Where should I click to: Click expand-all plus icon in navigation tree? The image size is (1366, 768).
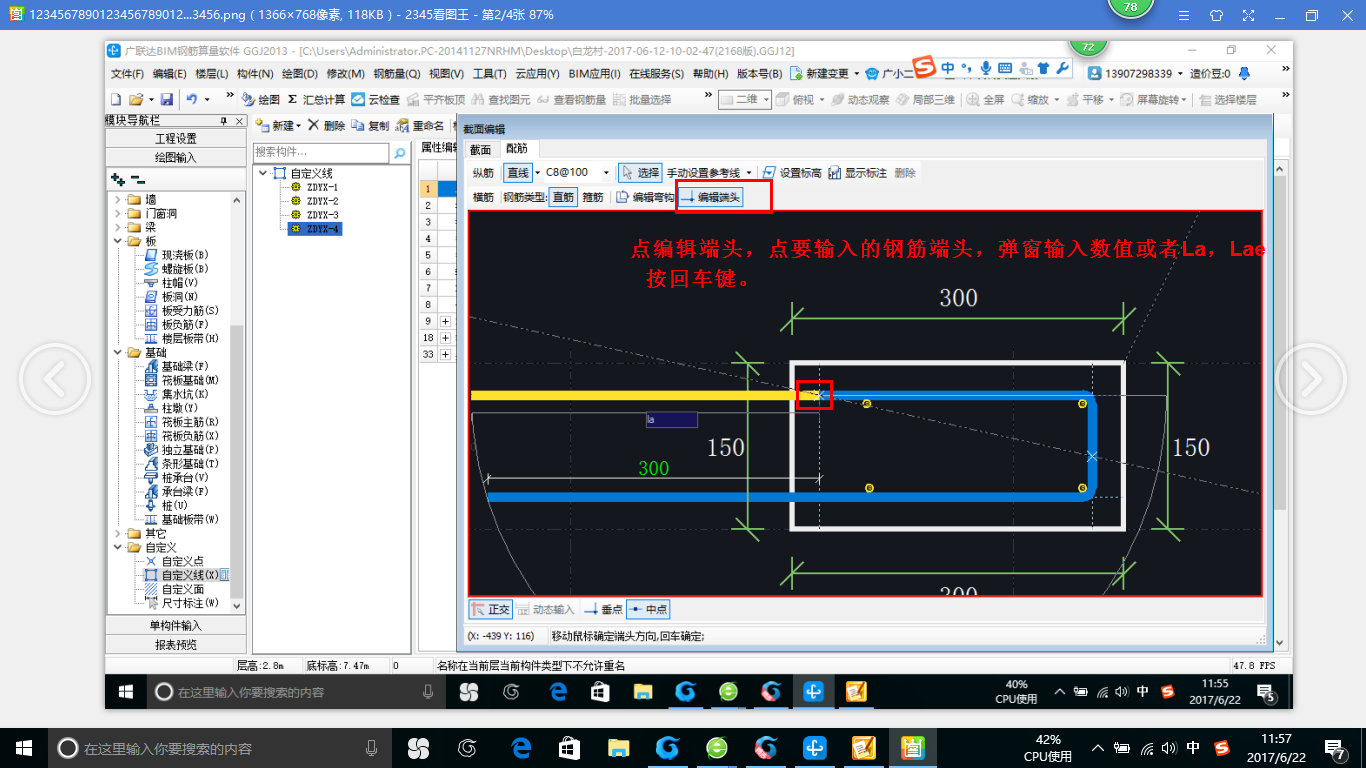pos(118,179)
